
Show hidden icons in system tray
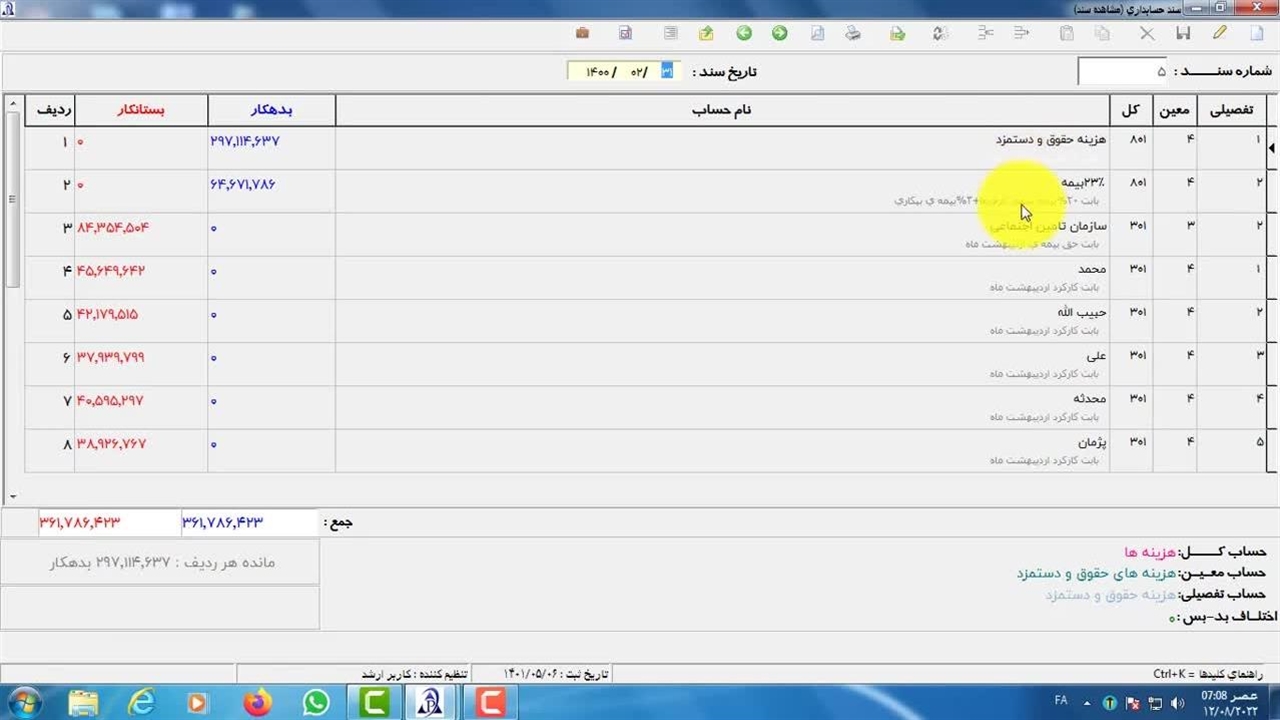(1087, 702)
